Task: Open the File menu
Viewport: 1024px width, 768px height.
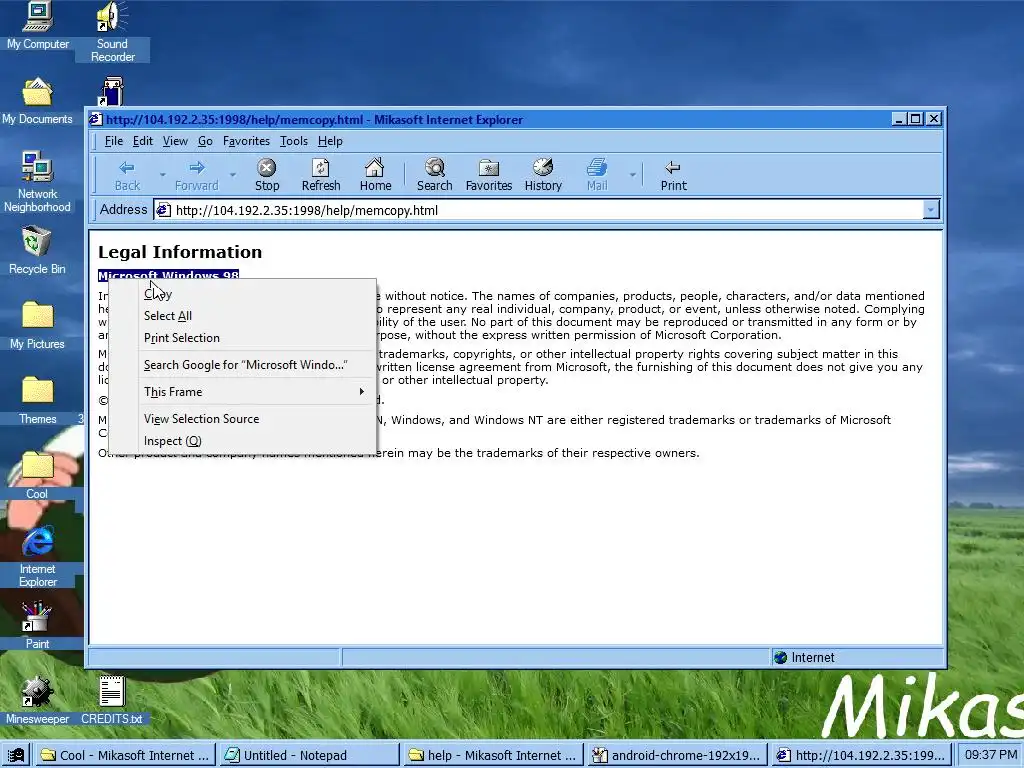Action: [x=114, y=141]
